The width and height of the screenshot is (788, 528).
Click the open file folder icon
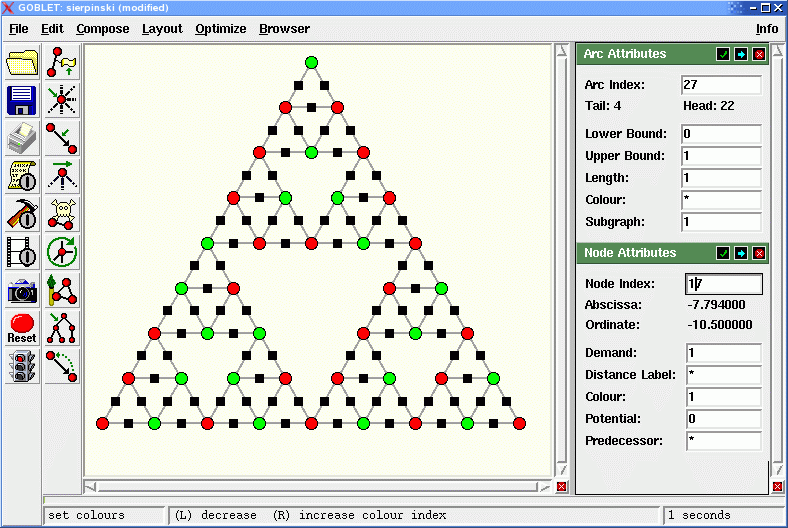tap(22, 63)
